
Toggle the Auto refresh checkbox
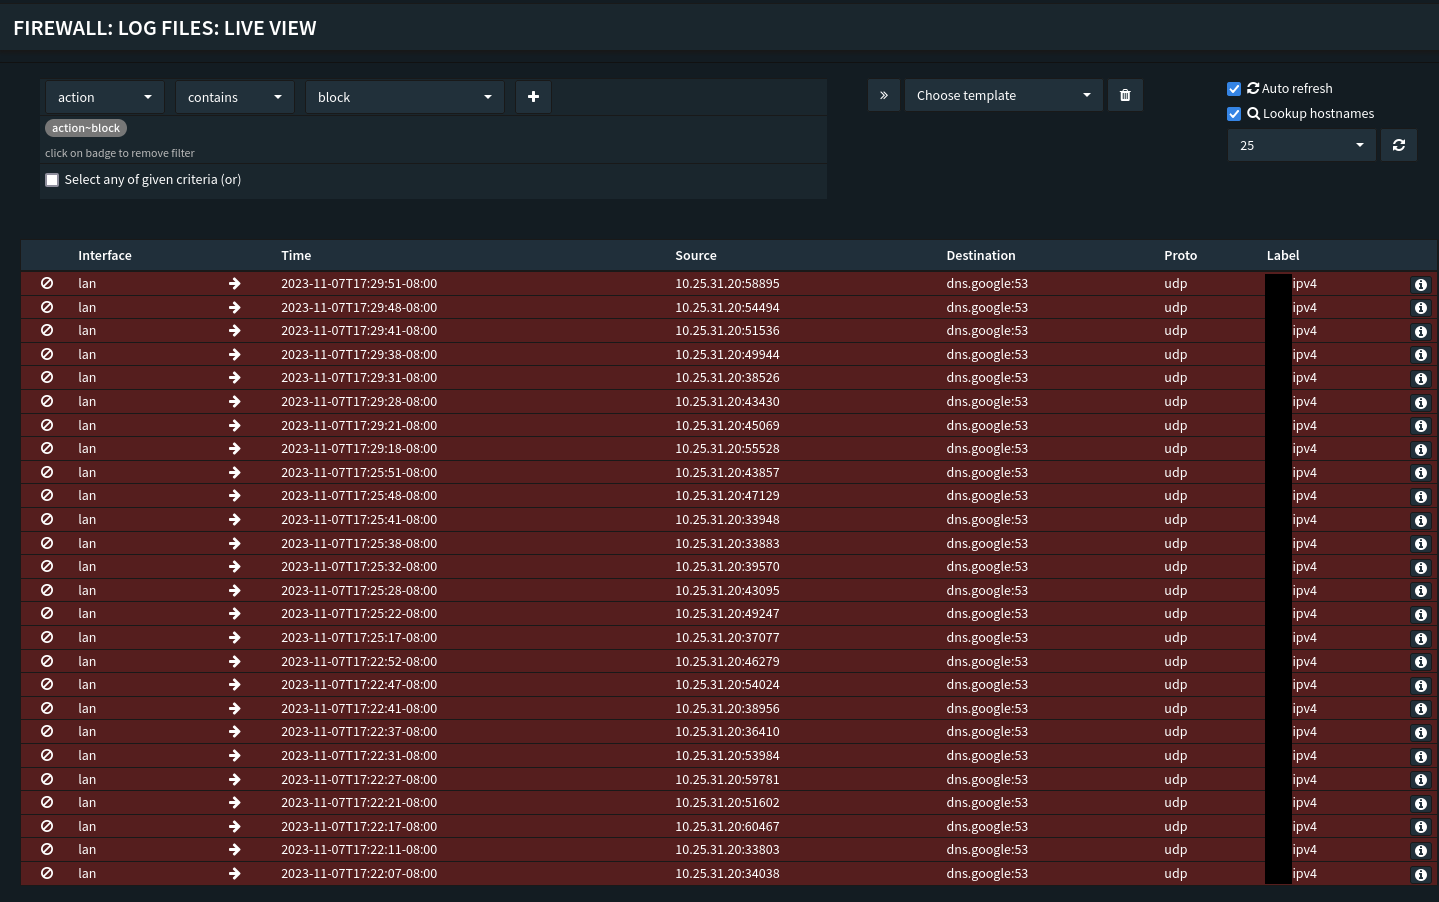(x=1234, y=89)
